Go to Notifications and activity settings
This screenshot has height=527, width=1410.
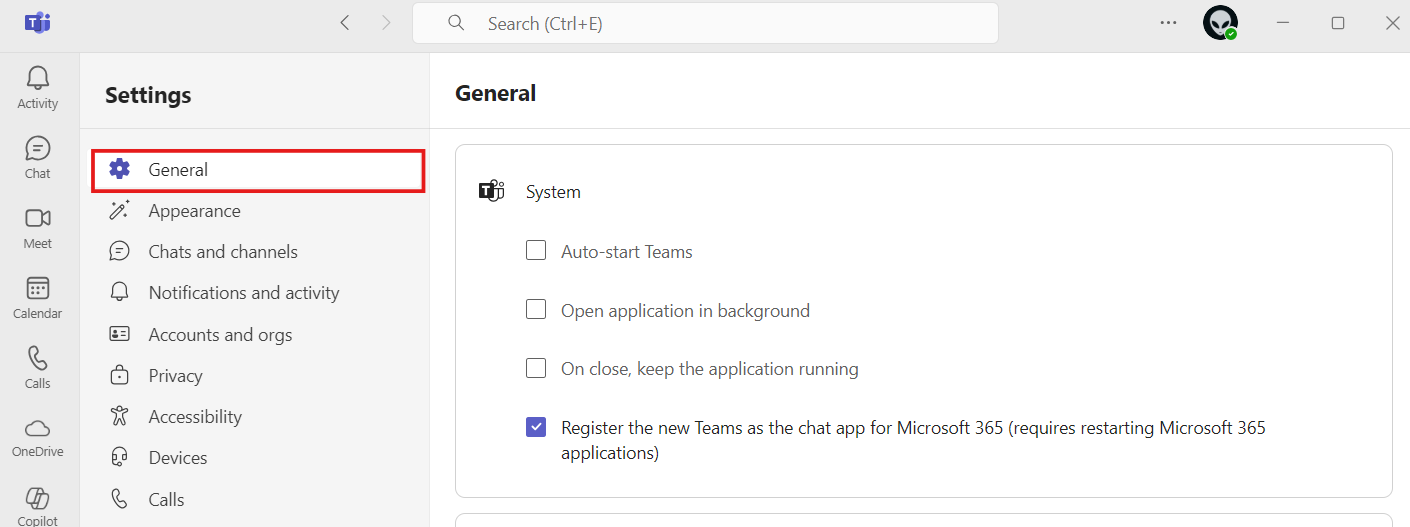point(243,293)
